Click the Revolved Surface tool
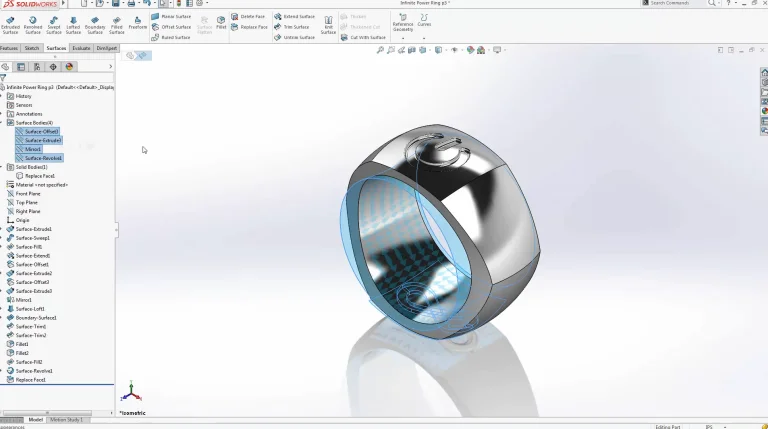 click(33, 24)
